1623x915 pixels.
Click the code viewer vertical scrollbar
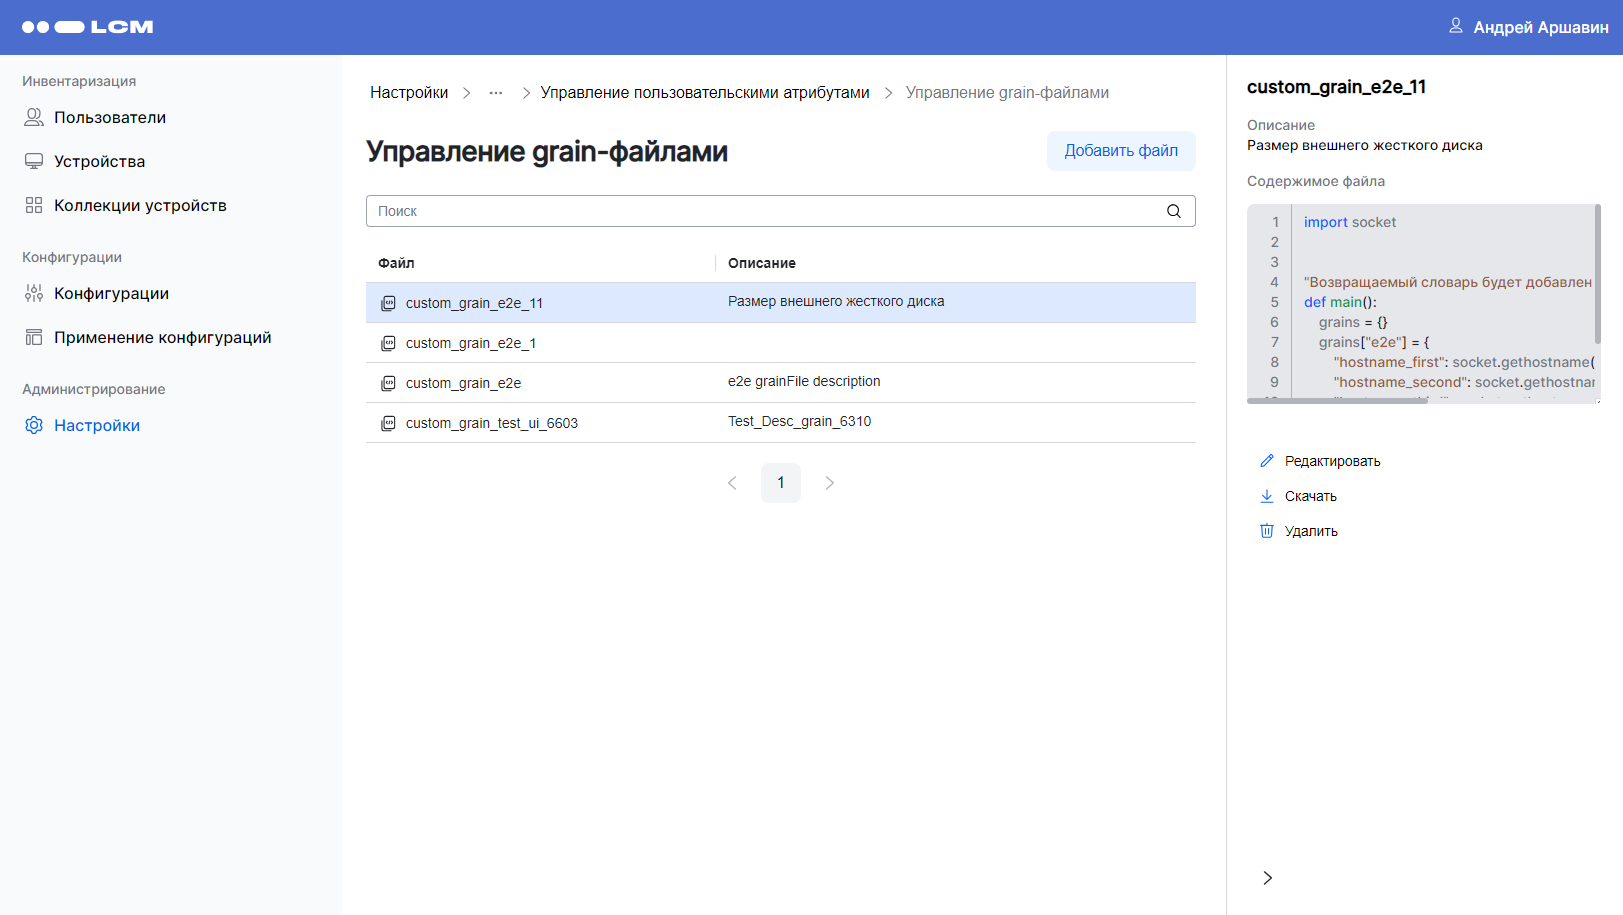pyautogui.click(x=1597, y=275)
